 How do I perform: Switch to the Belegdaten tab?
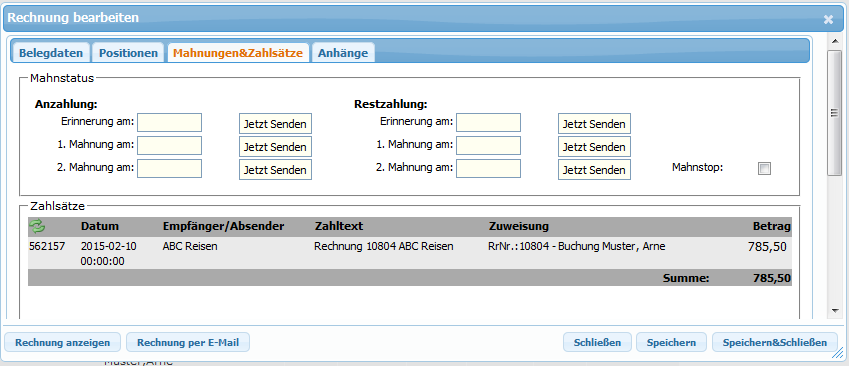[x=51, y=53]
